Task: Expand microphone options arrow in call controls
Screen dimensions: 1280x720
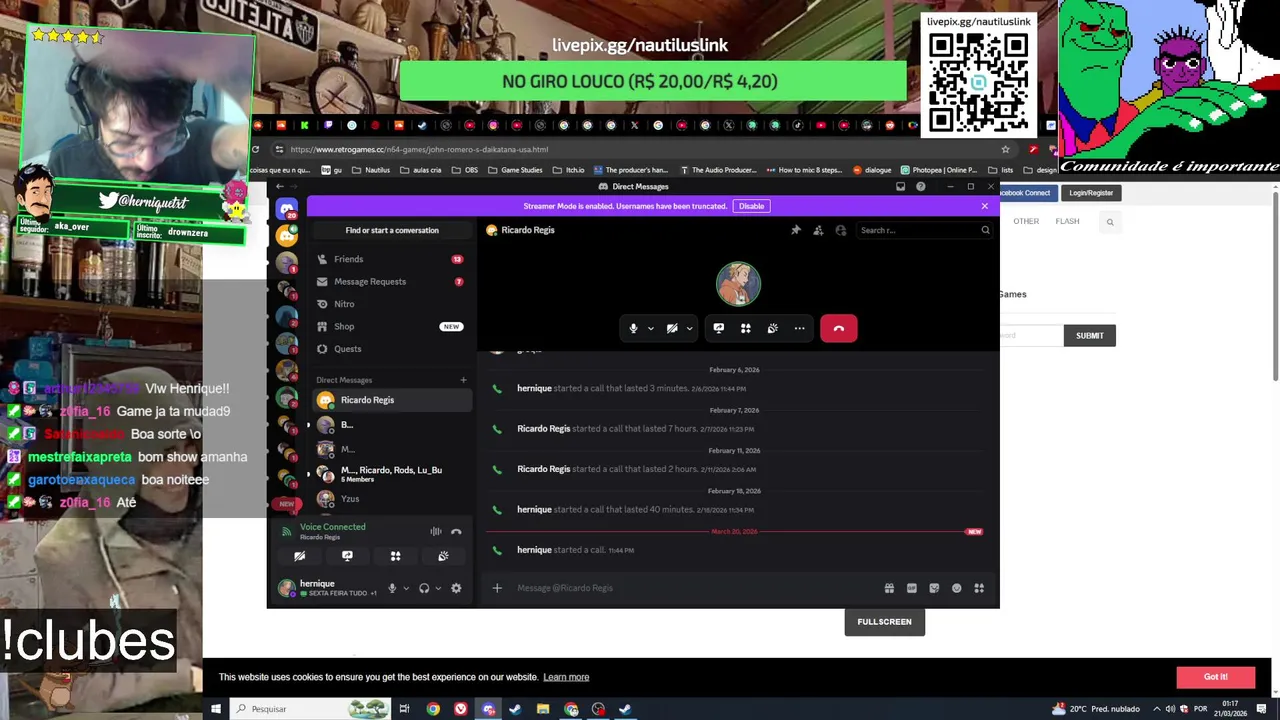Action: pos(650,328)
